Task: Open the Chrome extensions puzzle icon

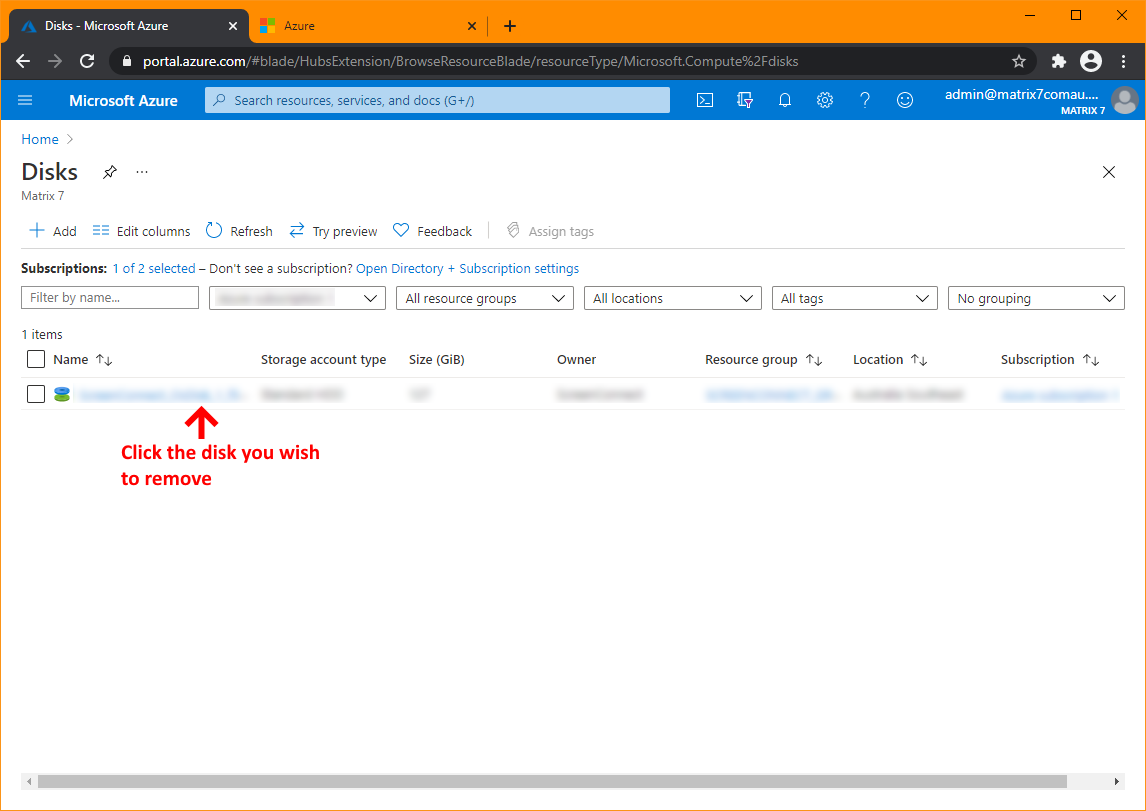Action: pos(1058,61)
